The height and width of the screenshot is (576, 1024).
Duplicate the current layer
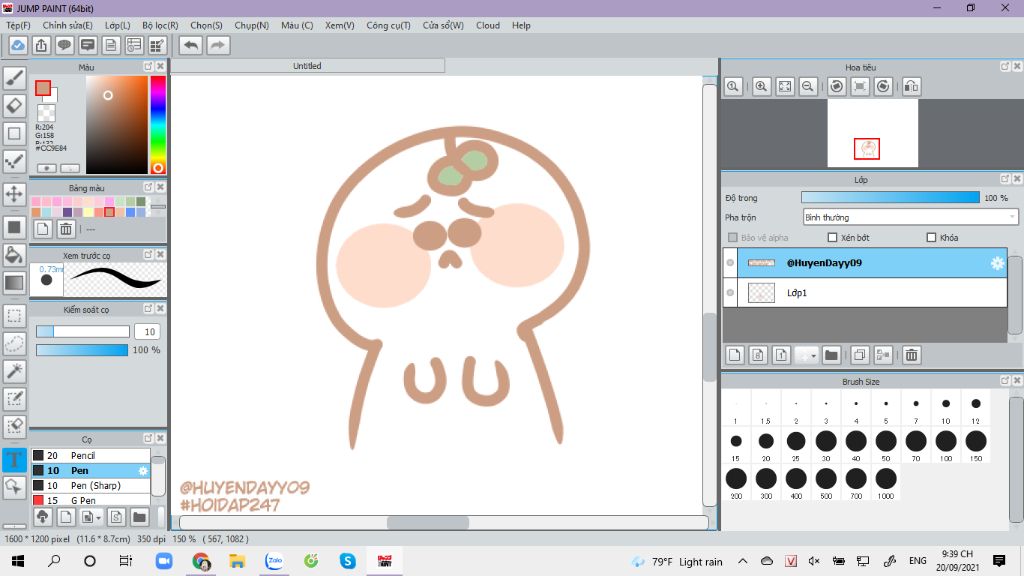859,355
